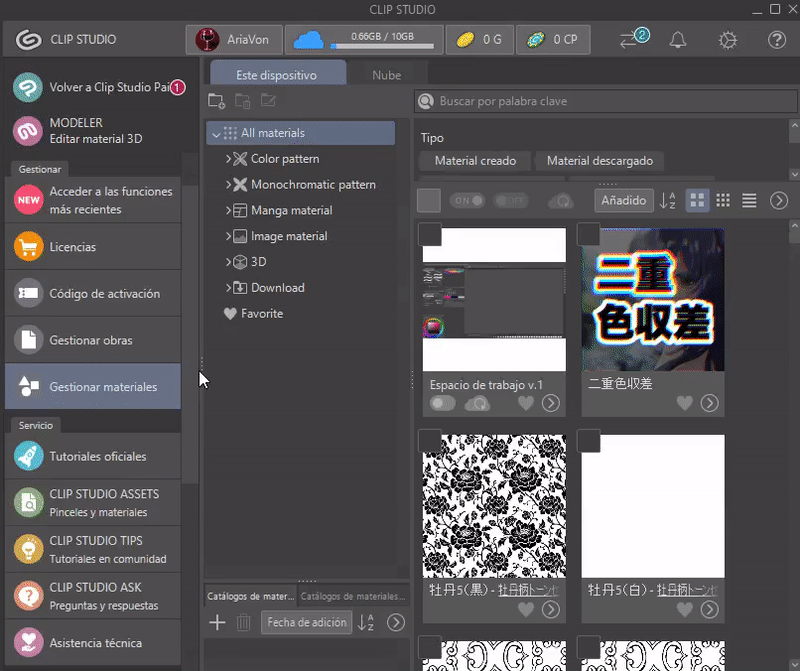The height and width of the screenshot is (671, 800).
Task: Open Código de activación
Action: pos(93,293)
